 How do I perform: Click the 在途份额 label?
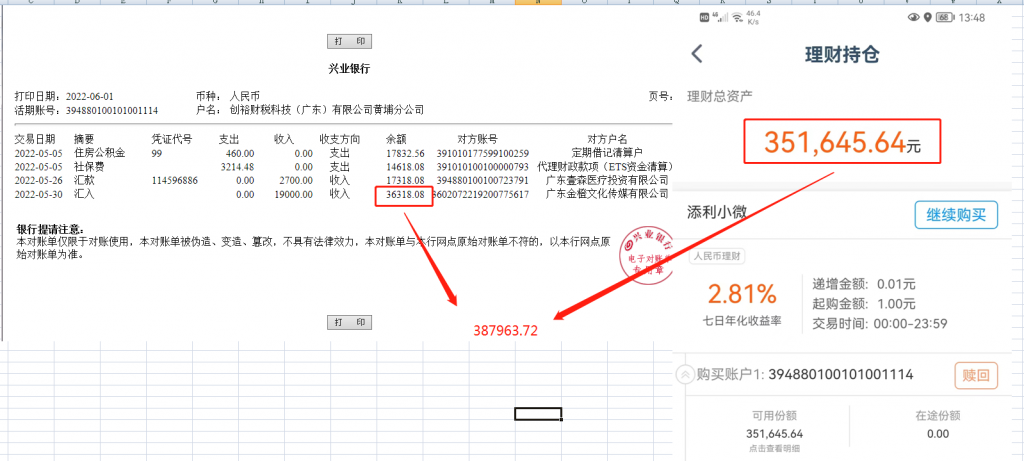tap(938, 416)
